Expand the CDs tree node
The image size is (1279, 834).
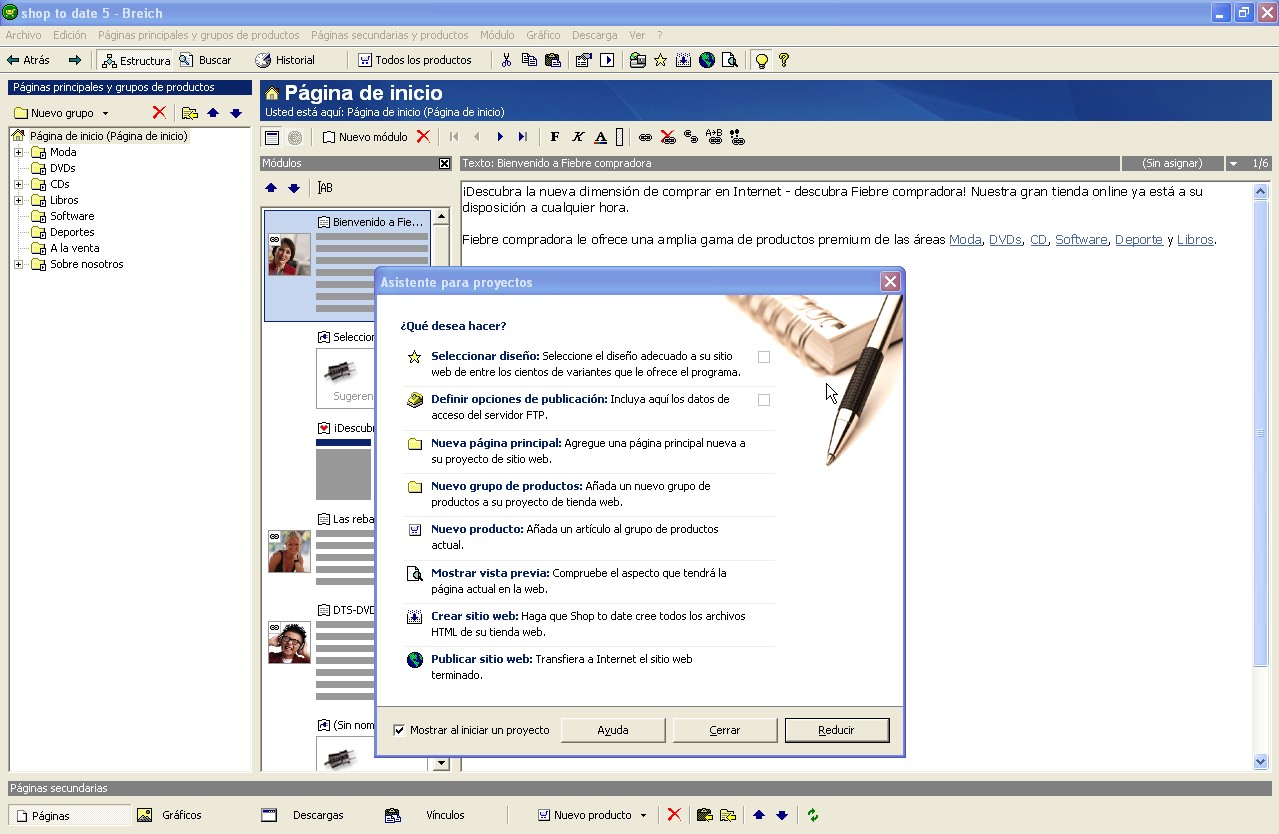(19, 184)
